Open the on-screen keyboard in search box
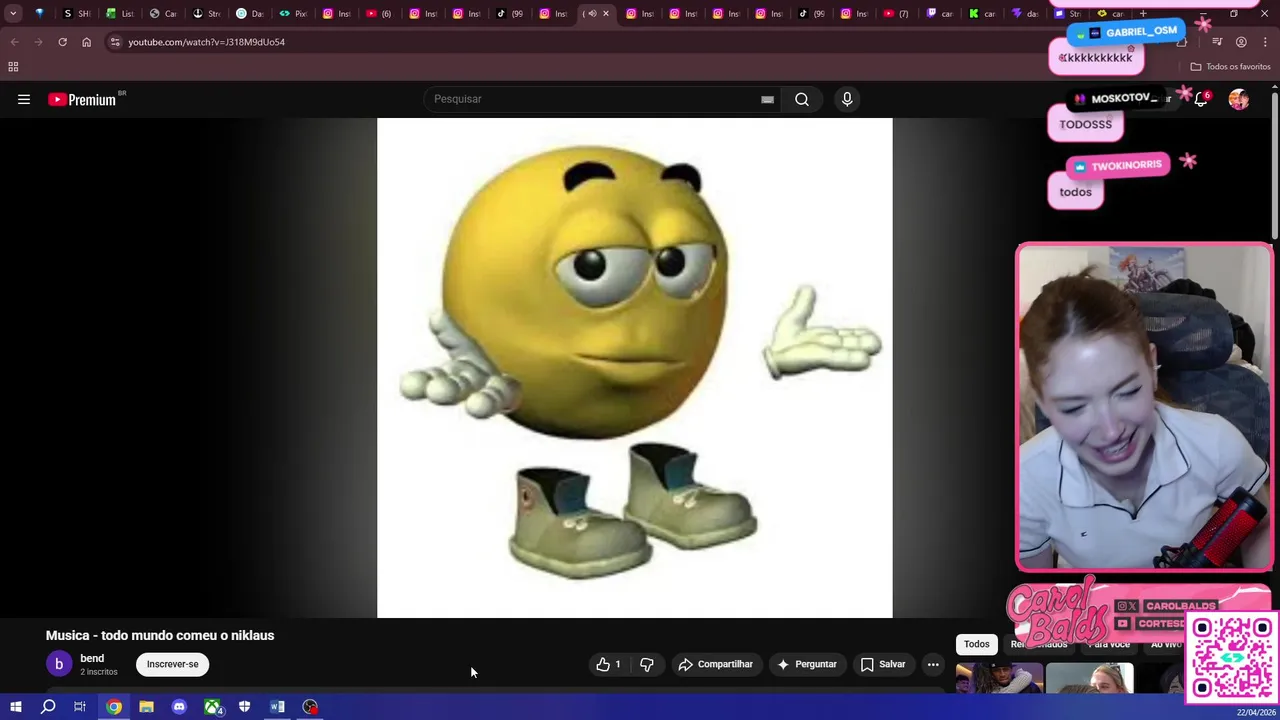The height and width of the screenshot is (720, 1280). pos(767,99)
